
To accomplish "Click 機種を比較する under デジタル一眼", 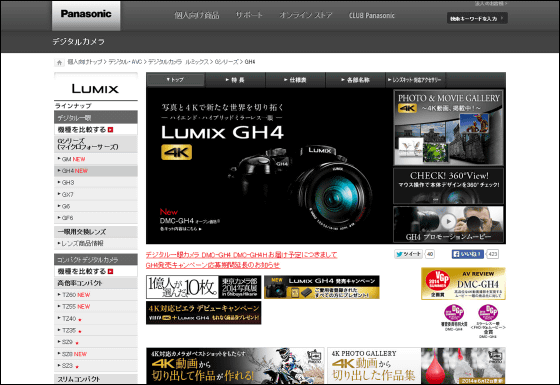I will [85, 130].
